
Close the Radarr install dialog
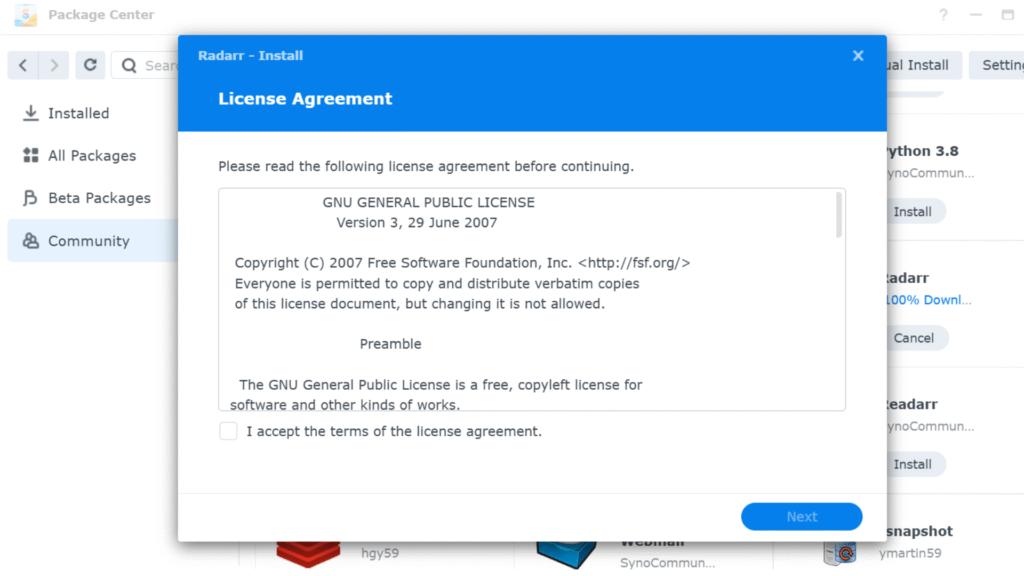[x=857, y=56]
